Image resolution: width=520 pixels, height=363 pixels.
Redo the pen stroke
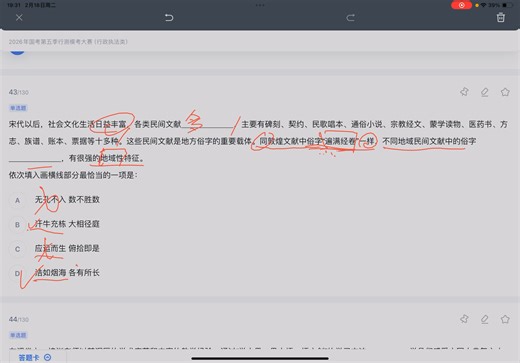350,17
